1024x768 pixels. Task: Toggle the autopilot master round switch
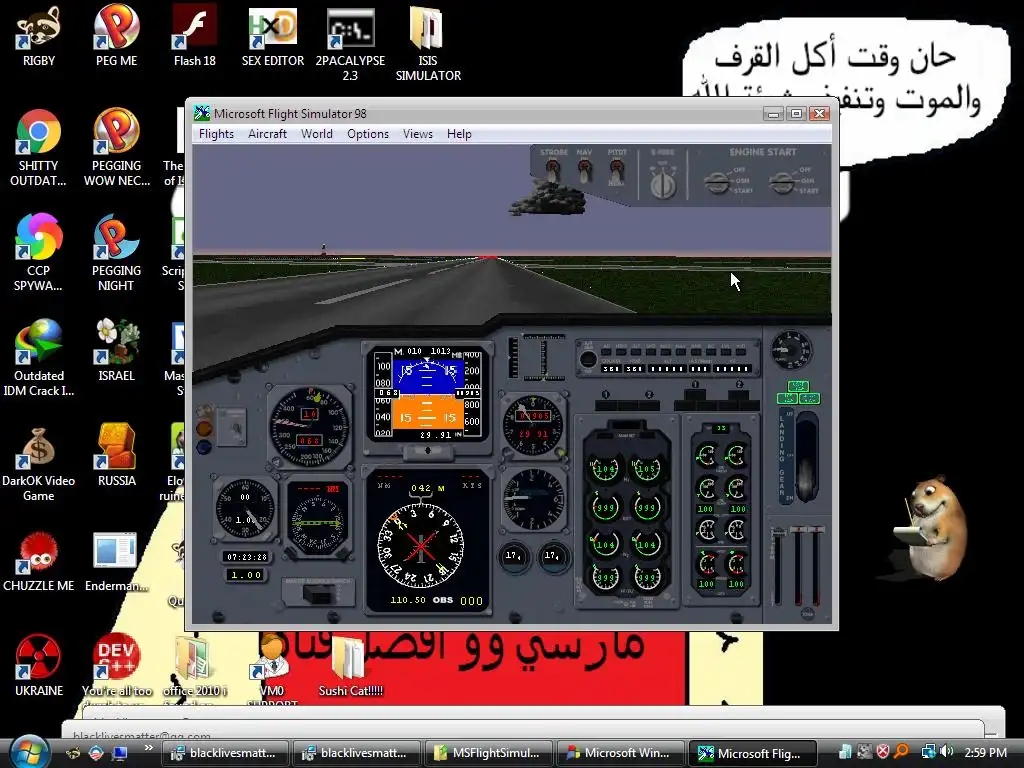tap(588, 359)
